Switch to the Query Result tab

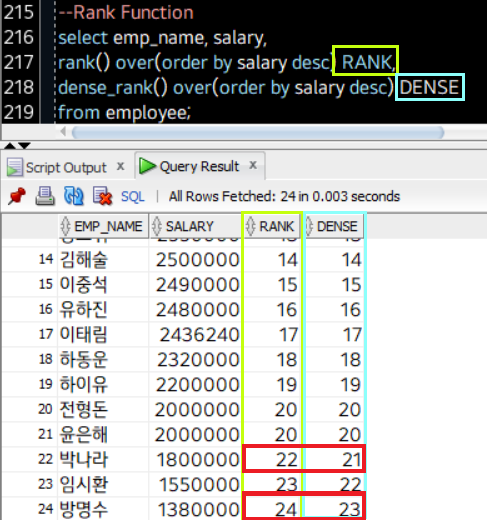(x=199, y=166)
